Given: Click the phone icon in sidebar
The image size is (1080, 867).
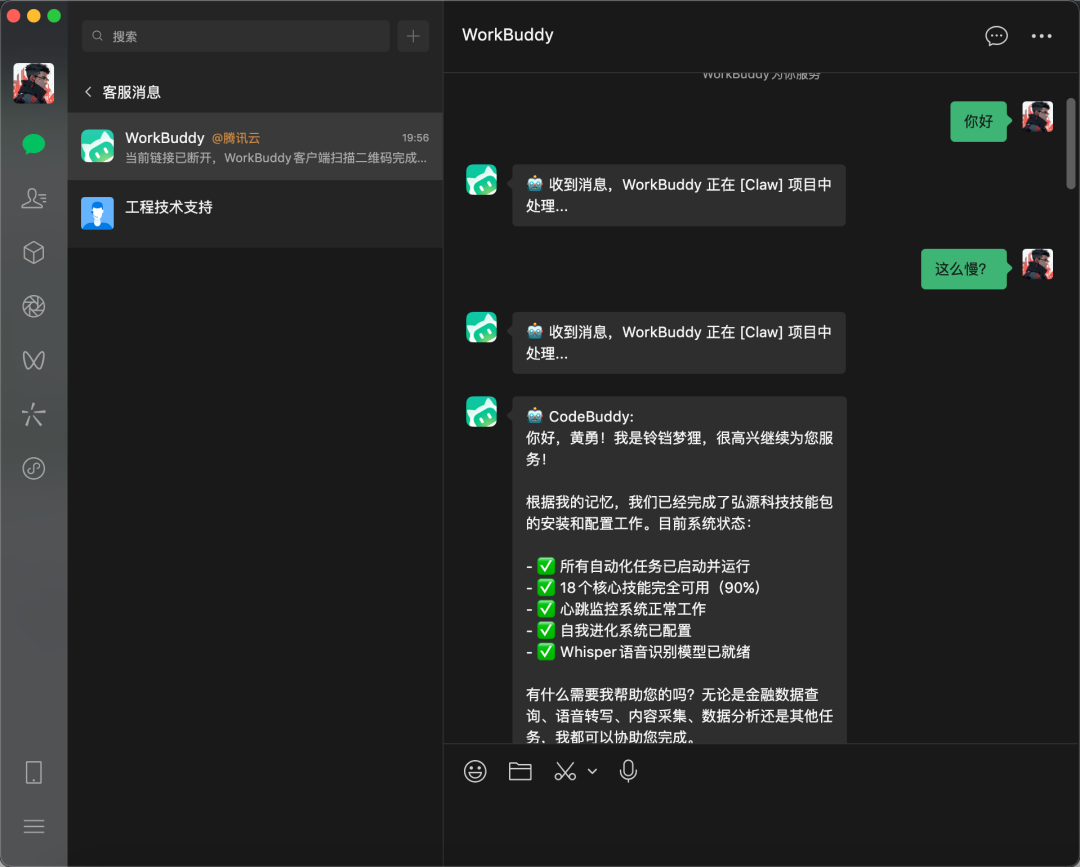Looking at the screenshot, I should tap(34, 772).
